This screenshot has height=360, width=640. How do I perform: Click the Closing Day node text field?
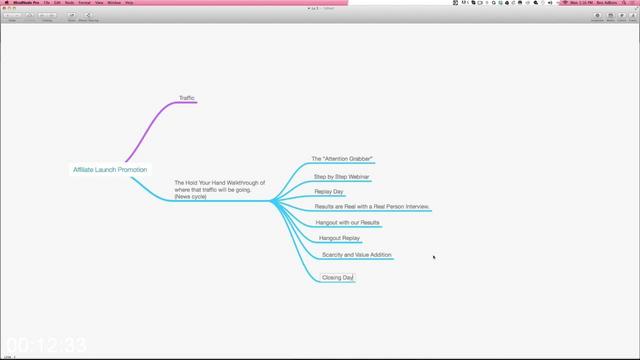click(338, 278)
